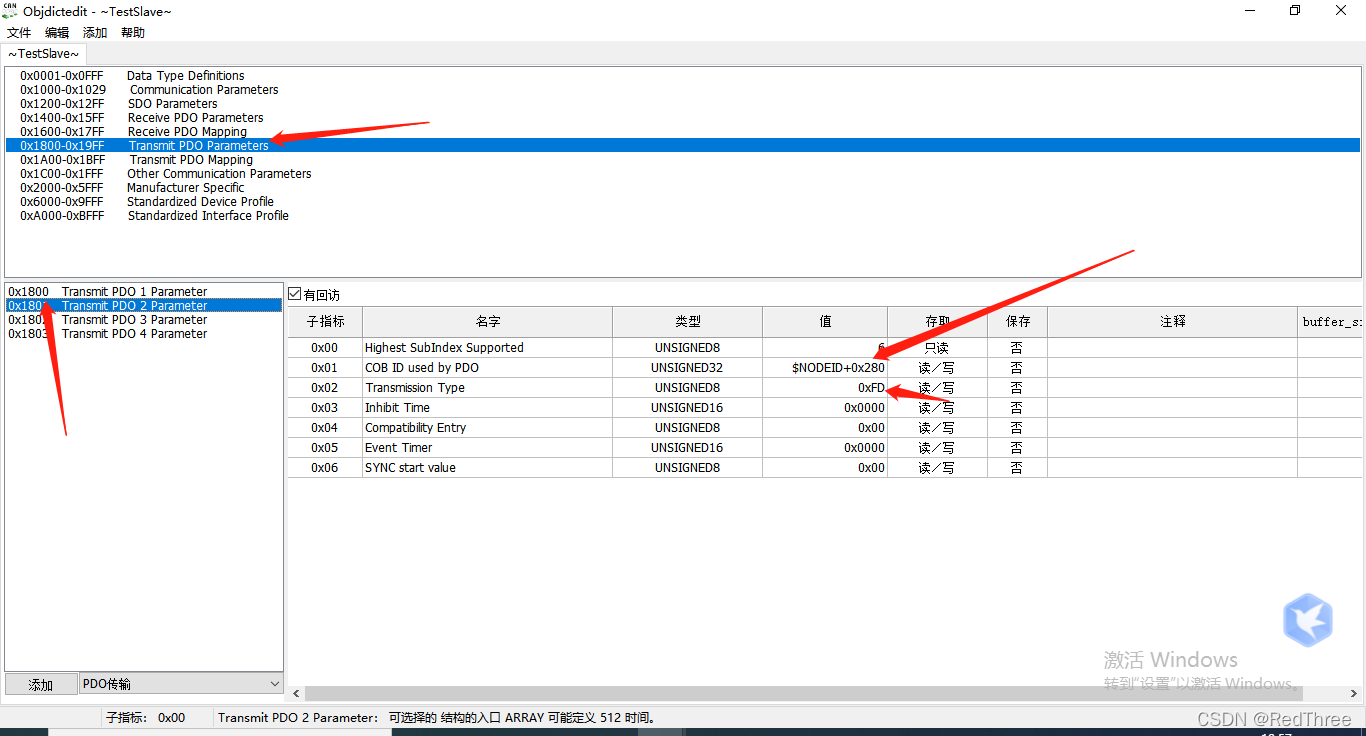Select Transmit PDO Parameters range
Screen dimensions: 1366x736
(683, 146)
